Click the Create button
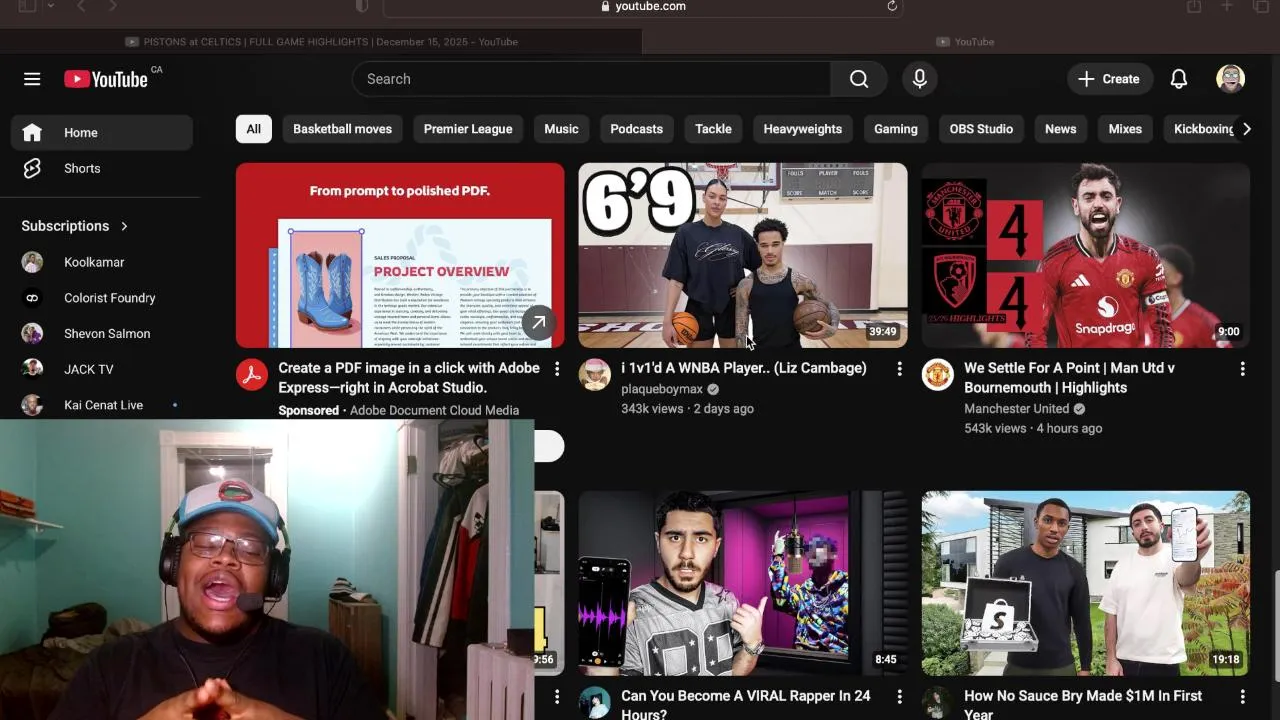The width and height of the screenshot is (1280, 720). pos(1110,79)
